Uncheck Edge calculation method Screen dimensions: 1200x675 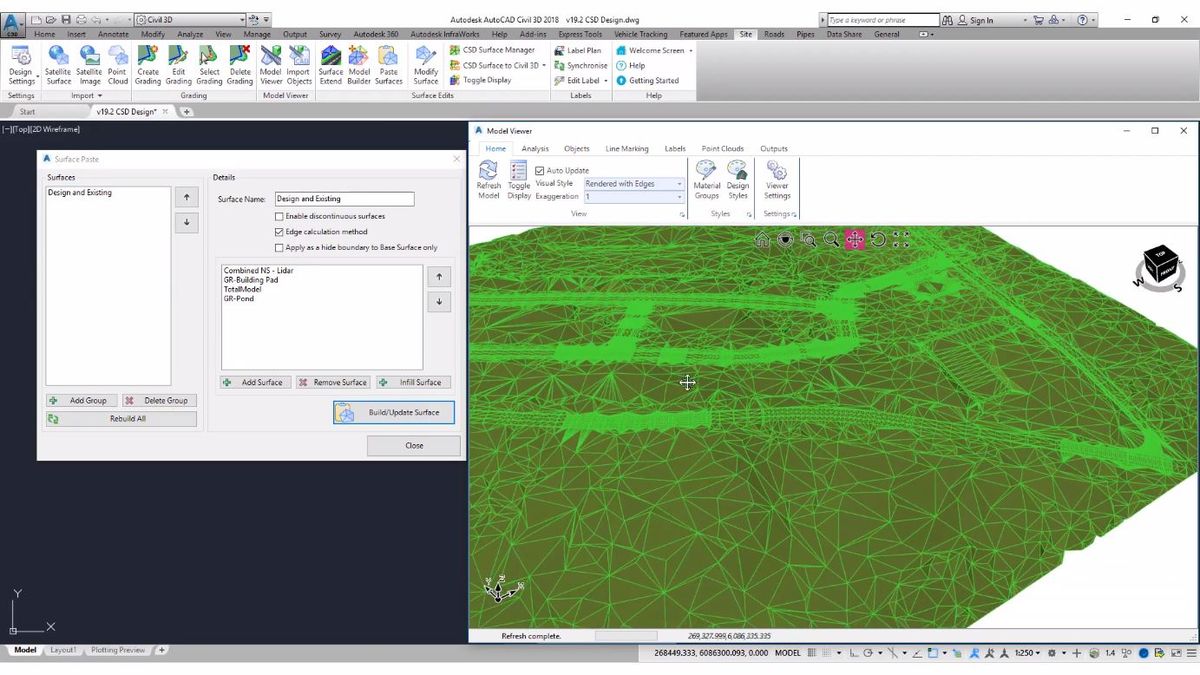point(279,232)
